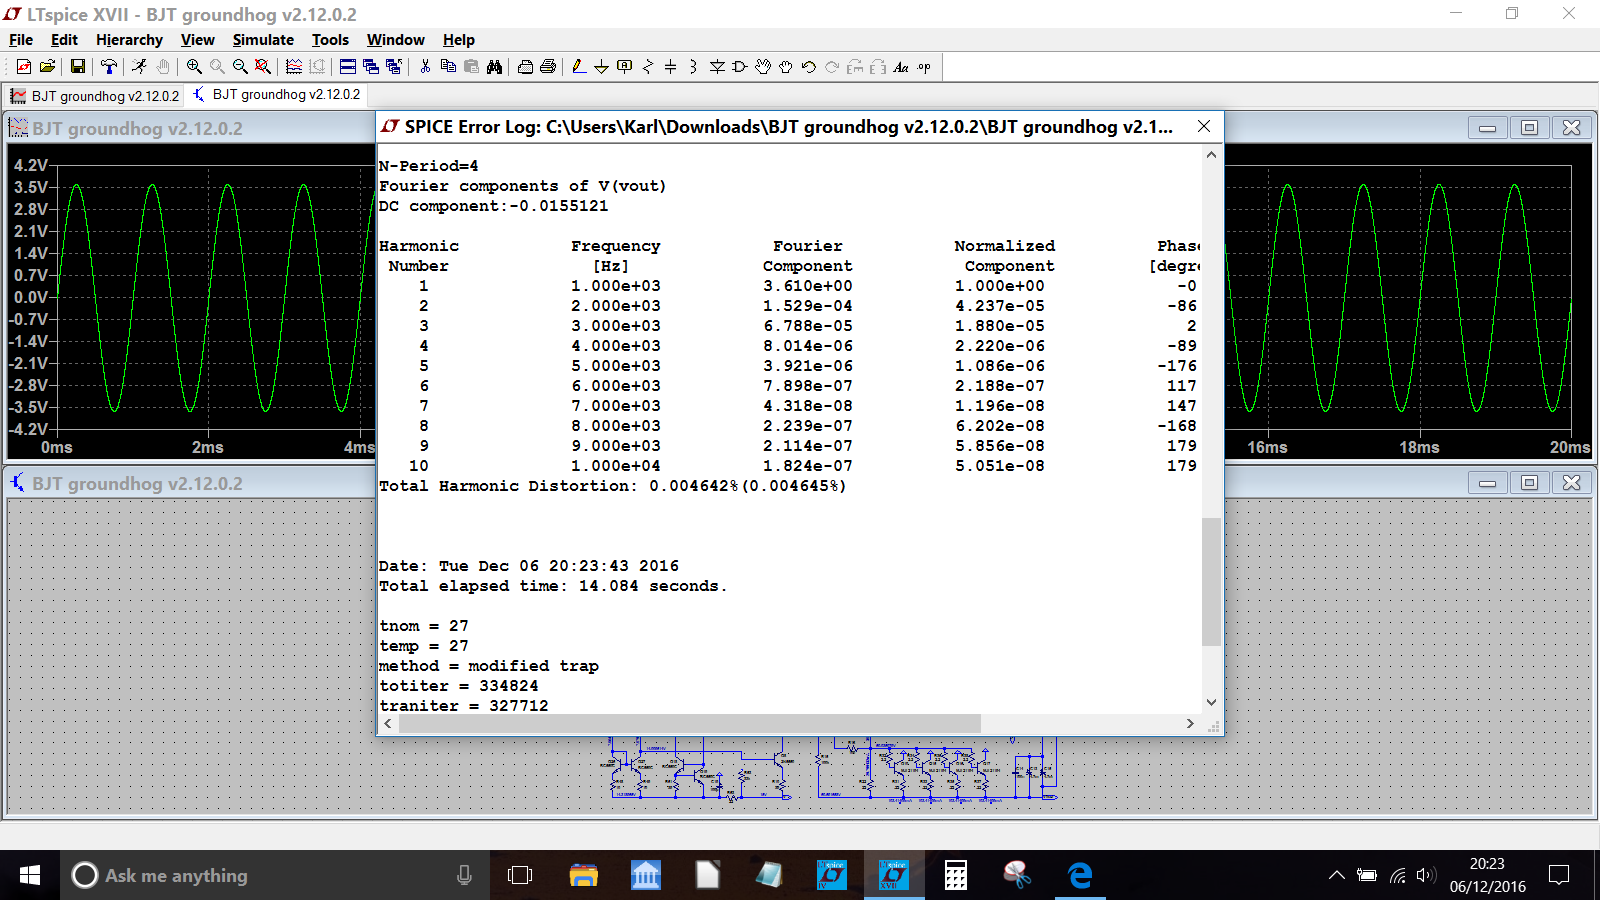Image resolution: width=1600 pixels, height=900 pixels.
Task: Click the Zoom Out magnifier icon
Action: point(240,67)
